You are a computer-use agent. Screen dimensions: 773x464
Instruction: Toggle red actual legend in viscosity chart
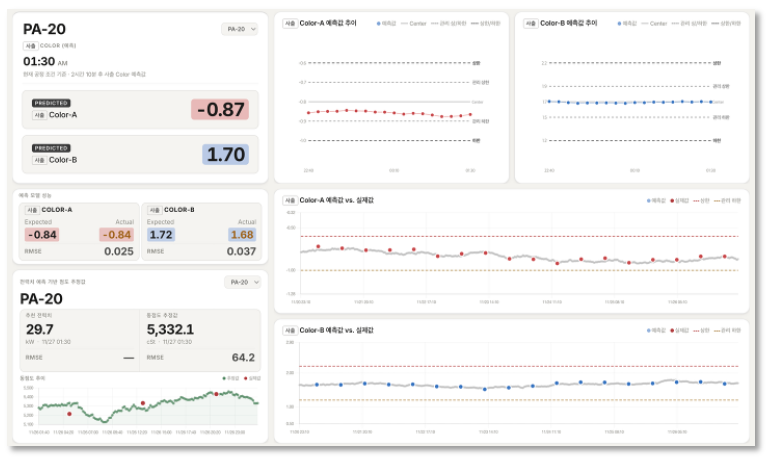click(252, 378)
